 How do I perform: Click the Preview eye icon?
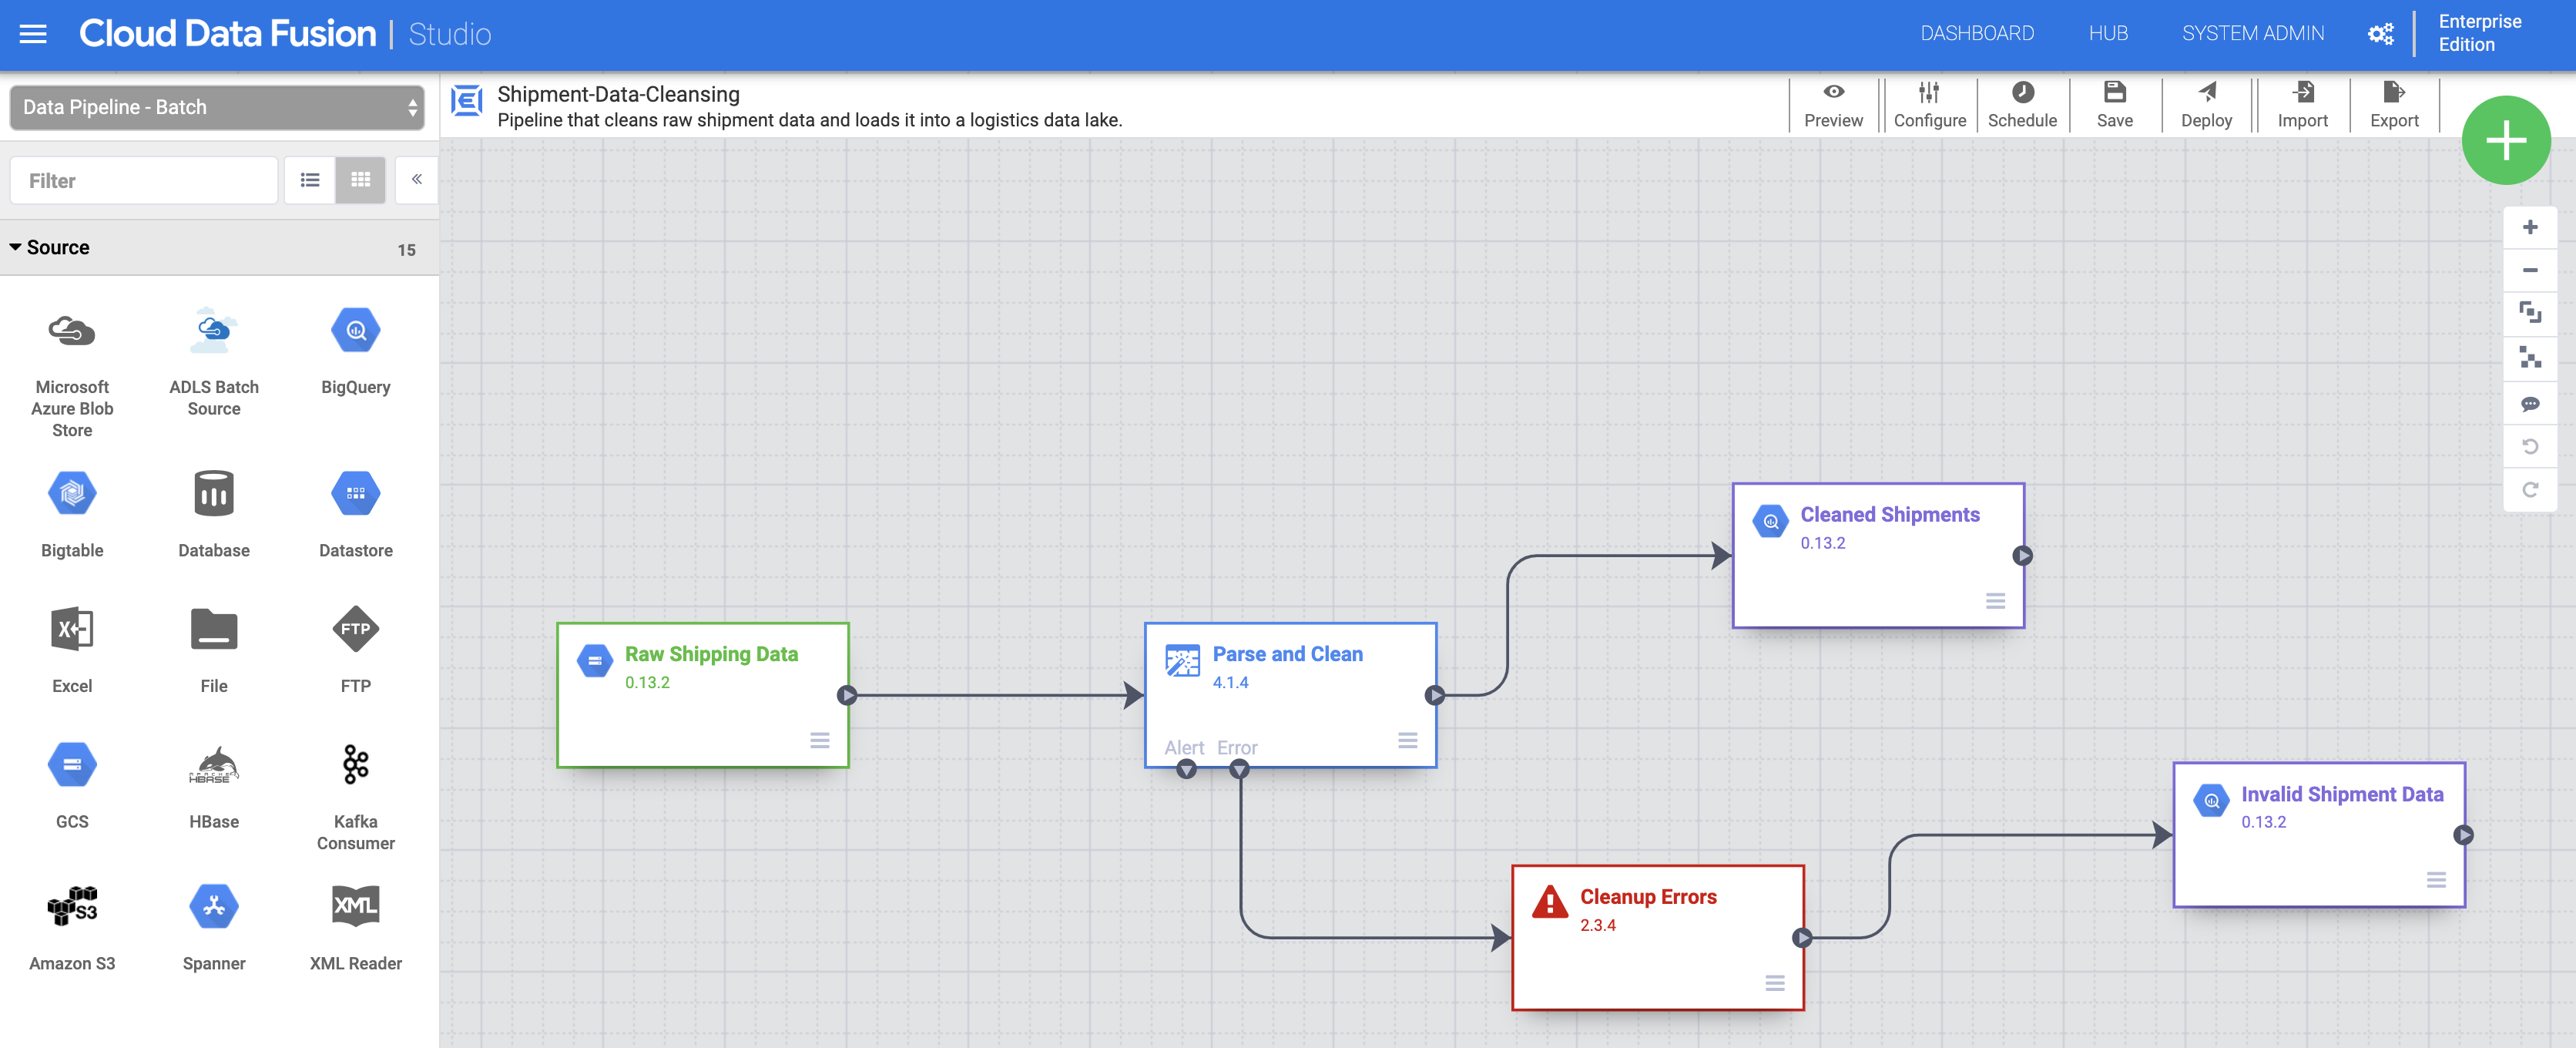(x=1832, y=92)
